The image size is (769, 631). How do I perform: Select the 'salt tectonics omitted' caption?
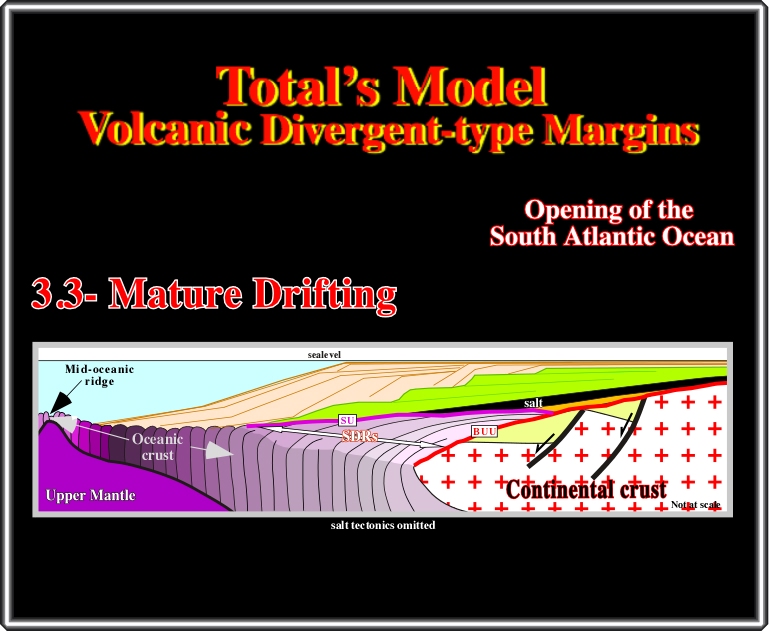click(x=384, y=525)
